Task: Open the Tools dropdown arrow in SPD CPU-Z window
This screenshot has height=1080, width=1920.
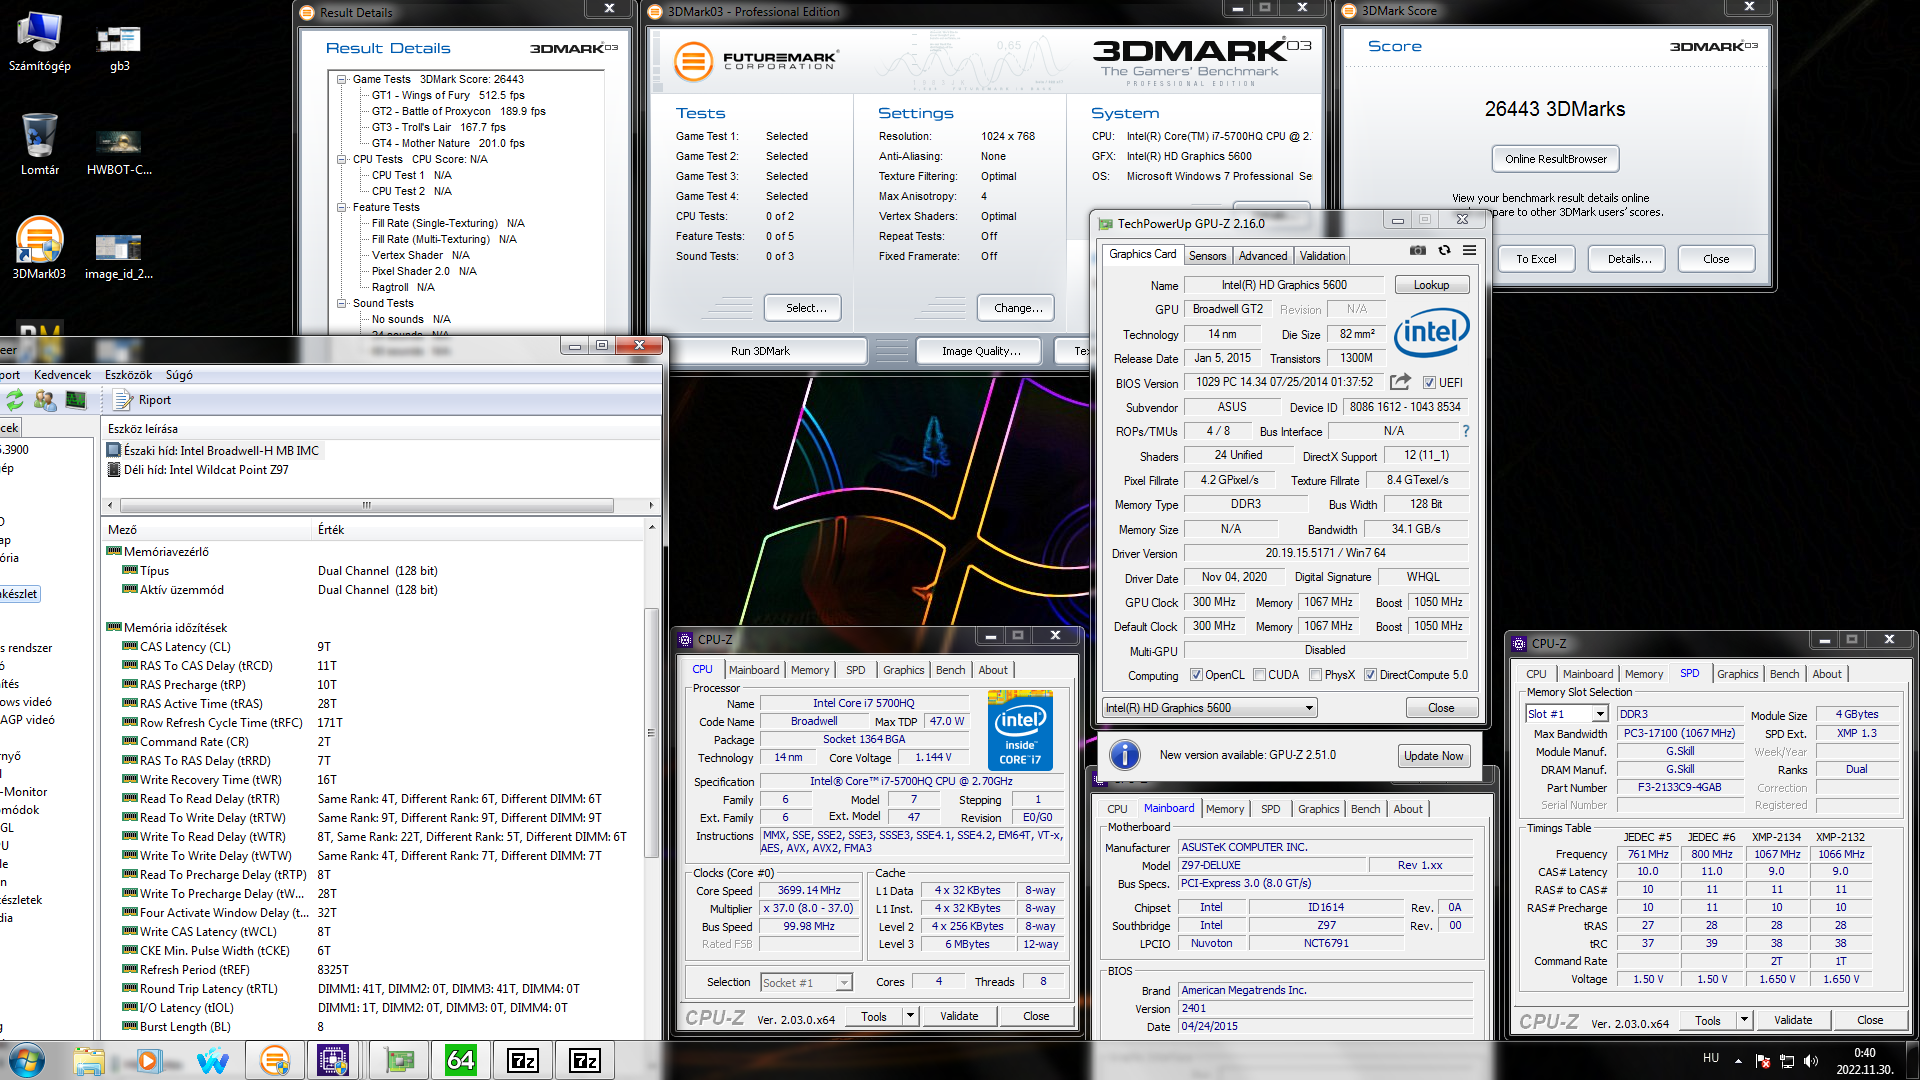Action: click(1744, 1020)
